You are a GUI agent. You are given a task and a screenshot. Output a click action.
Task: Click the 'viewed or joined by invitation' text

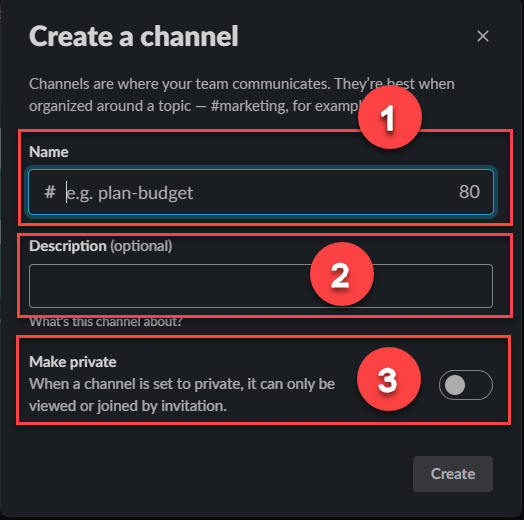128,406
